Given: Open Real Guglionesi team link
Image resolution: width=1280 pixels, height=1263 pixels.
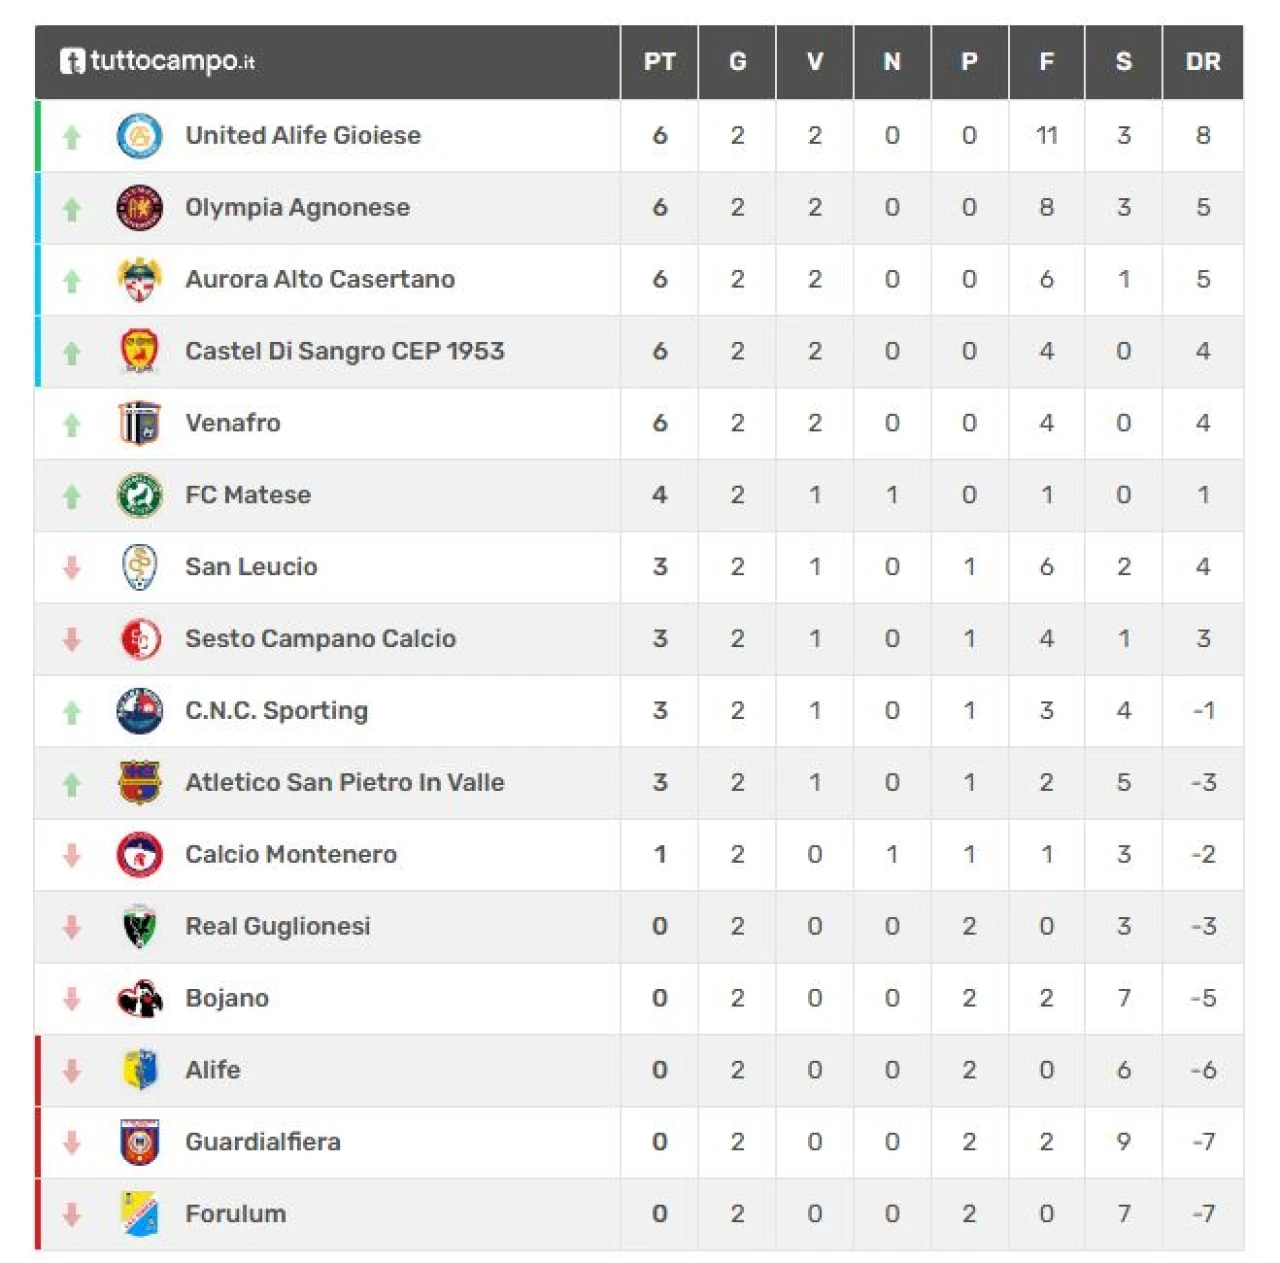Looking at the screenshot, I should [278, 927].
